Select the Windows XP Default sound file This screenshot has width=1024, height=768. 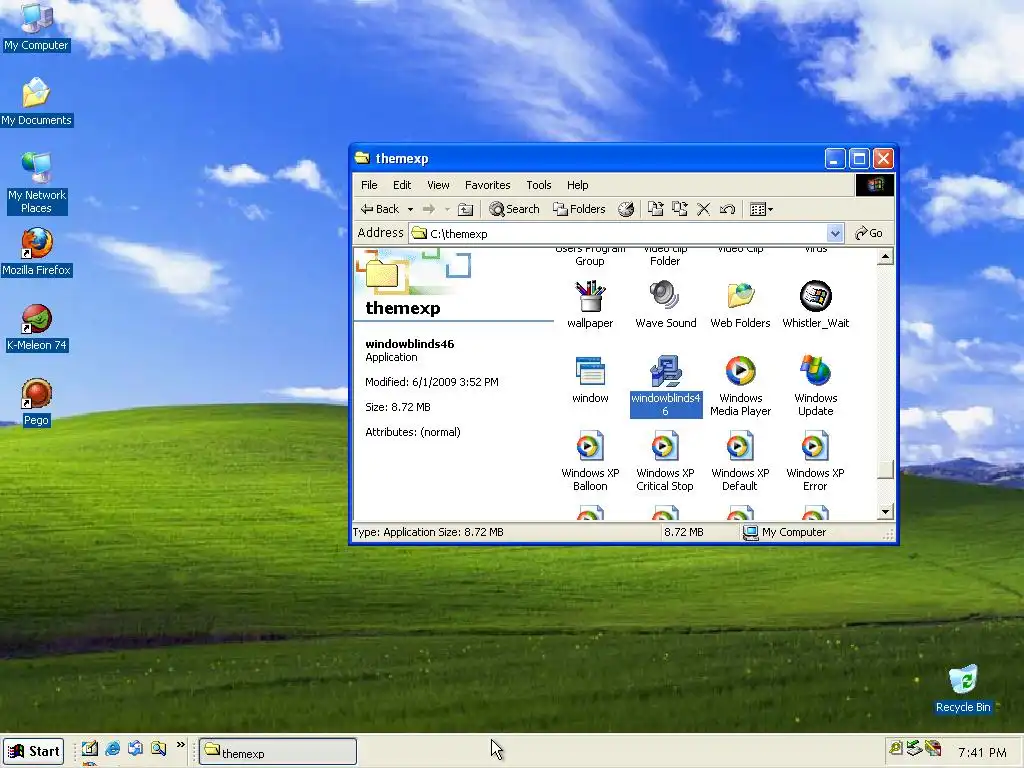pyautogui.click(x=741, y=461)
